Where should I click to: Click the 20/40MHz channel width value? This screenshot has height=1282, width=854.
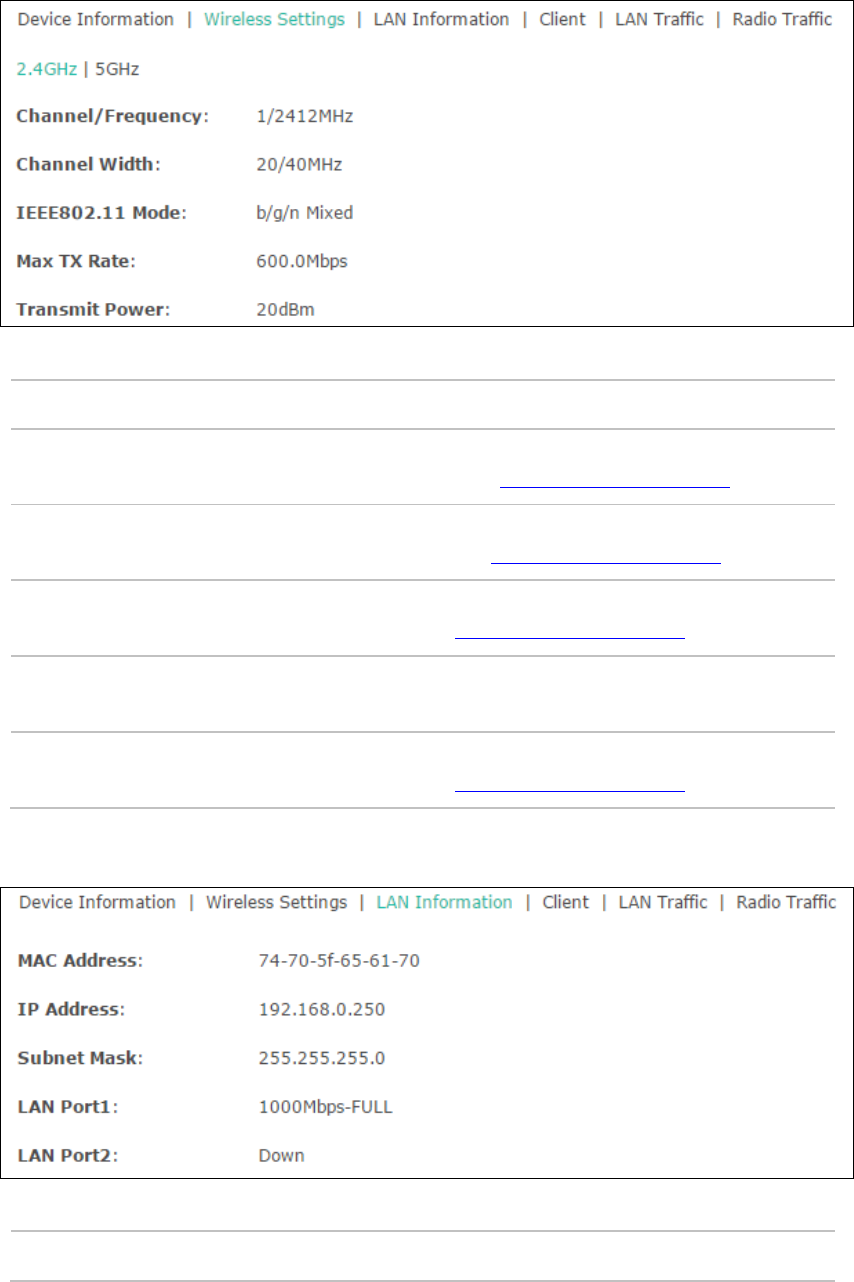301,164
